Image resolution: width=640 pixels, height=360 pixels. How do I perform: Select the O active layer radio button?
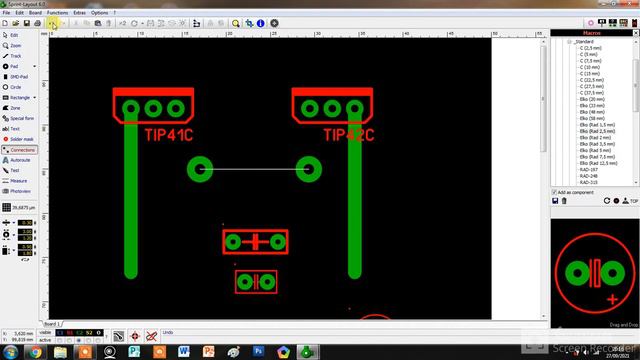pyautogui.click(x=98, y=340)
